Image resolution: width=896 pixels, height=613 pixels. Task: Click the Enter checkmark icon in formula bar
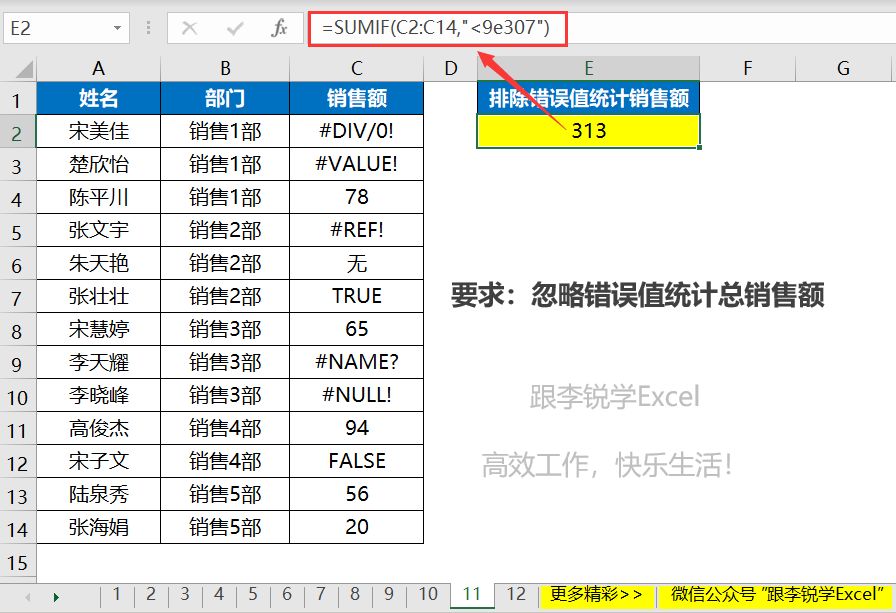pos(235,29)
